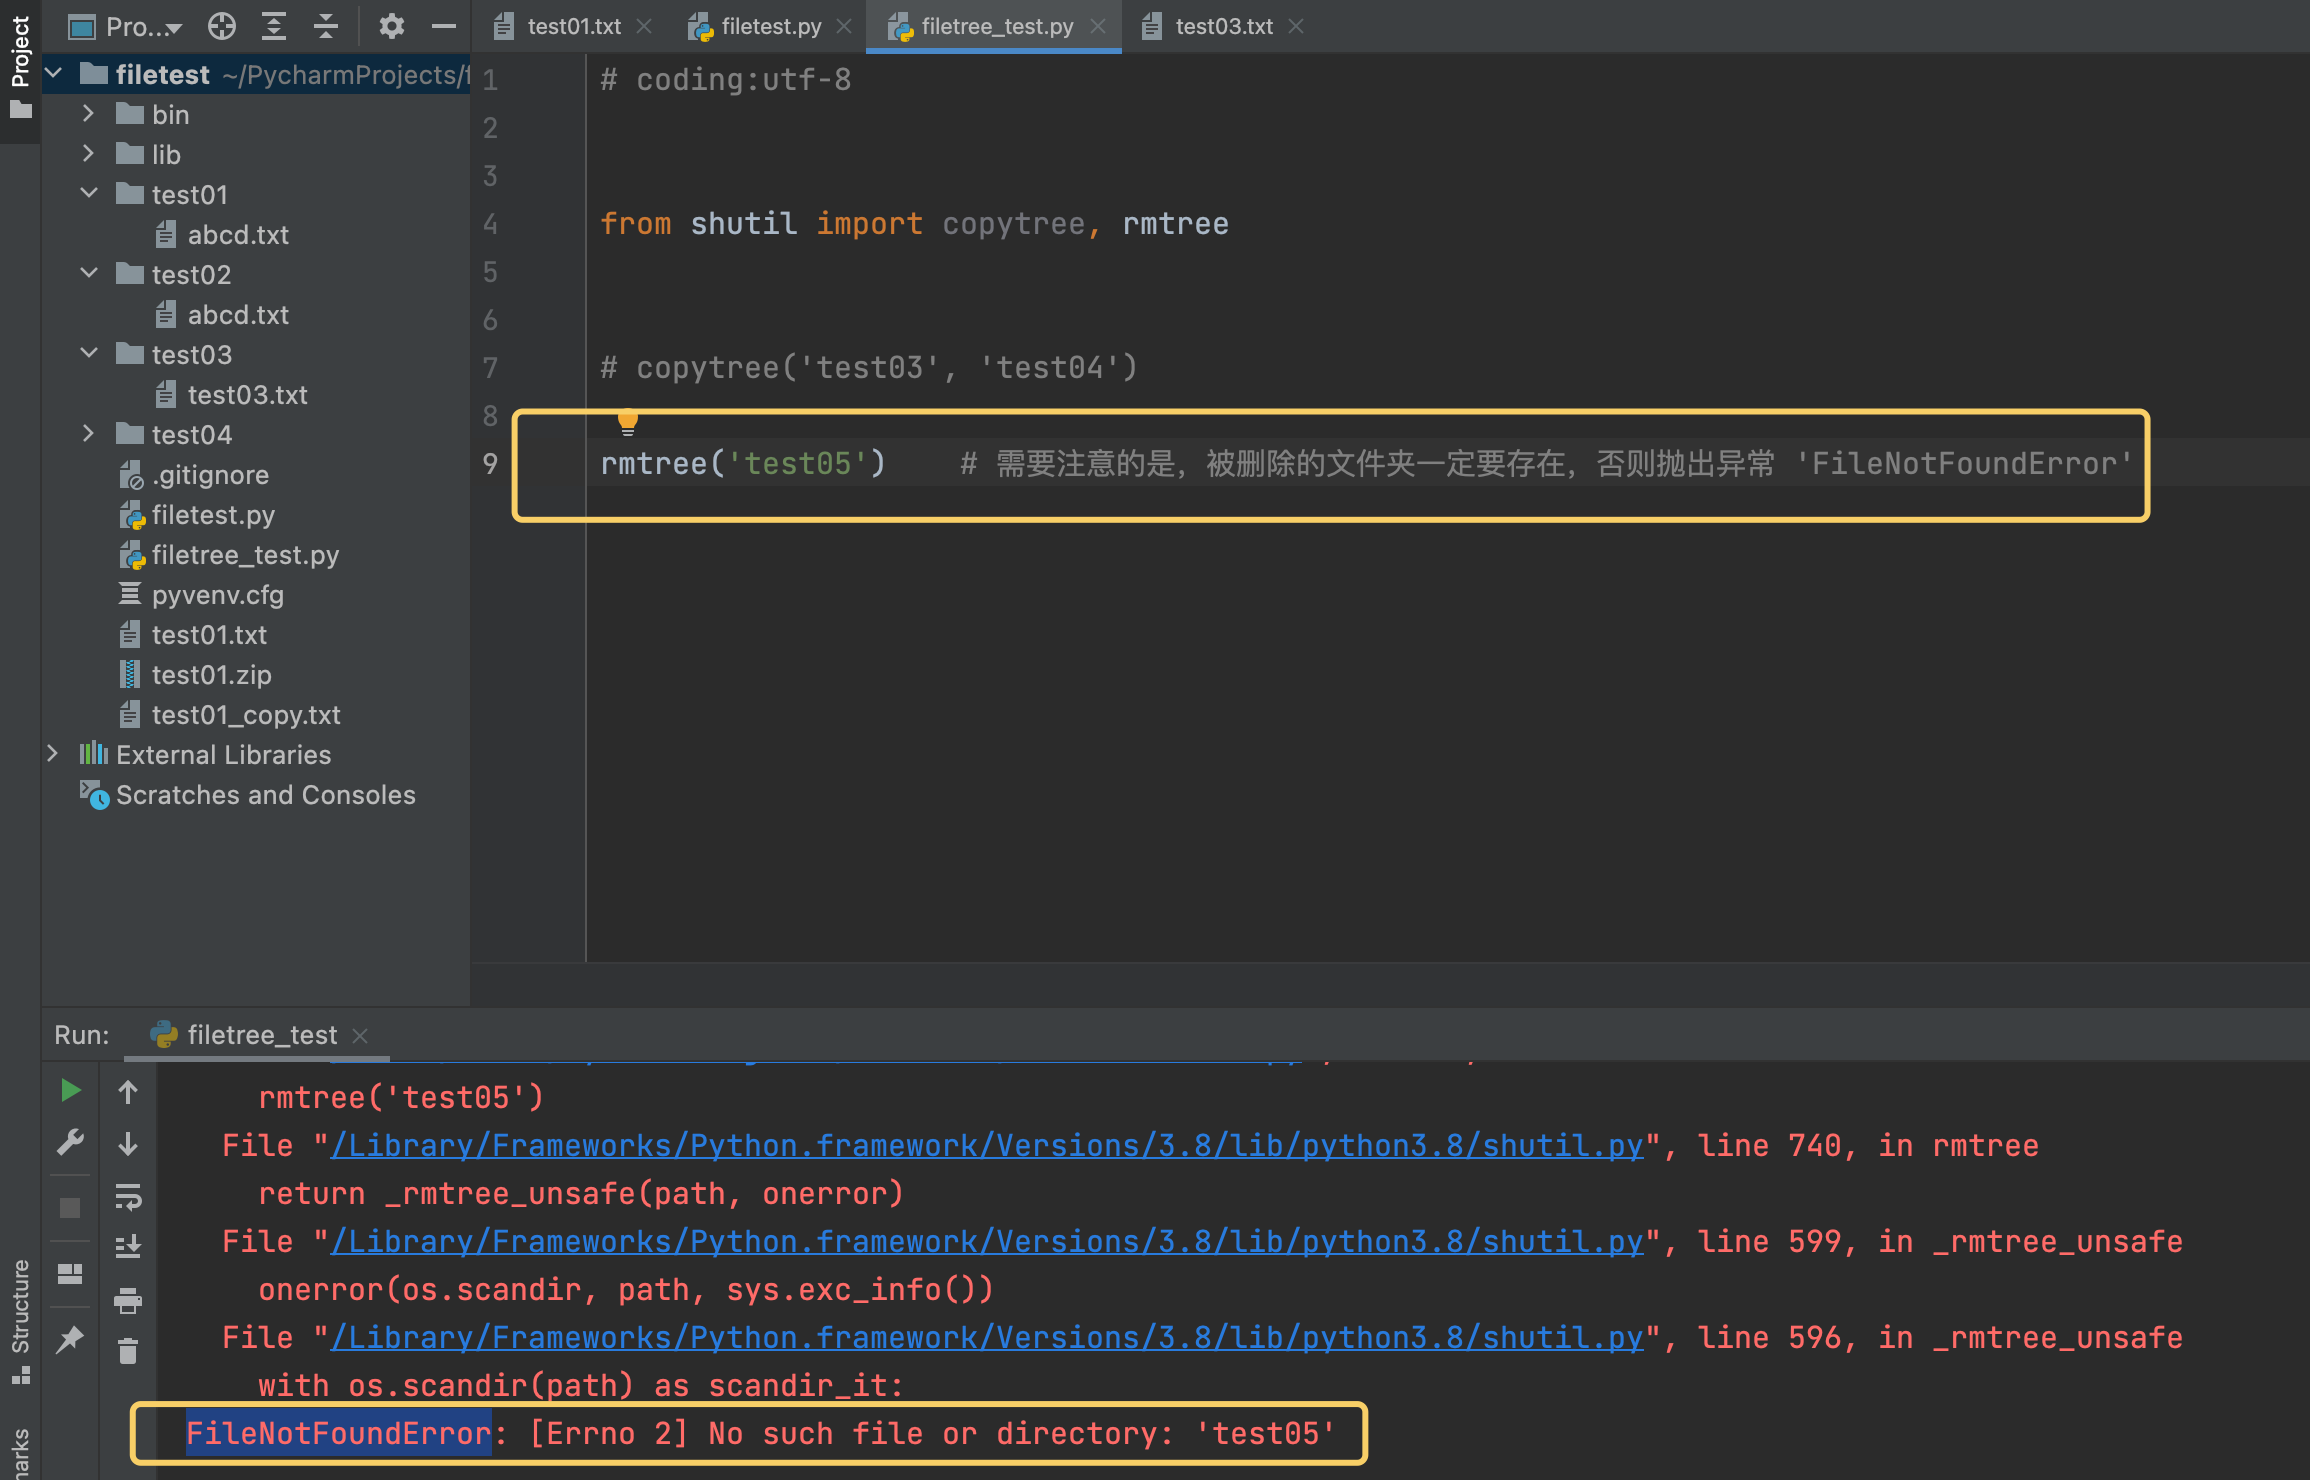Open Project view settings gear
Screen dimensions: 2310x1480
(x=391, y=27)
